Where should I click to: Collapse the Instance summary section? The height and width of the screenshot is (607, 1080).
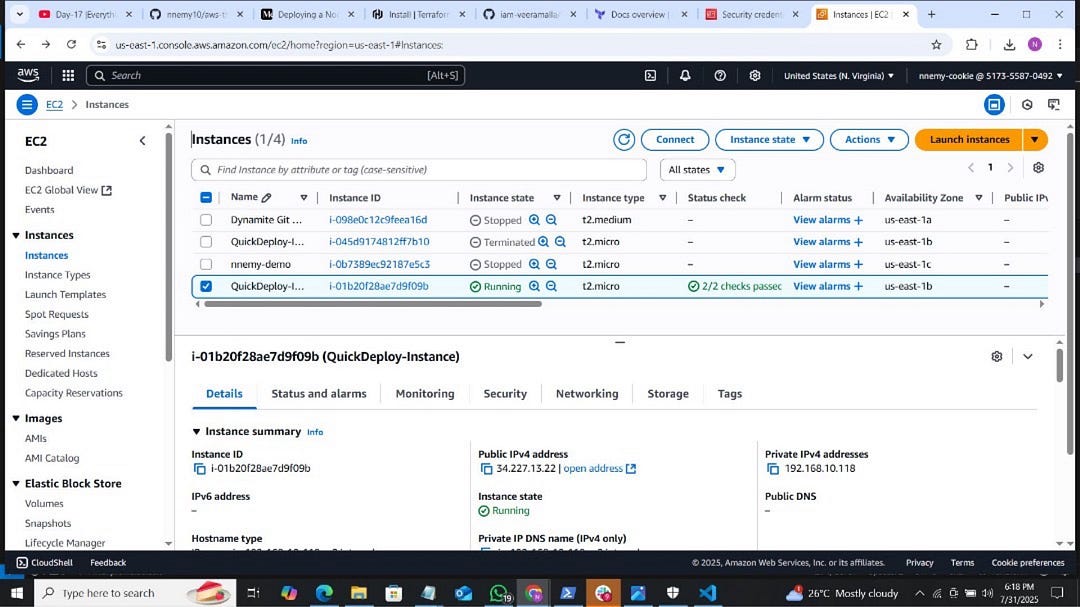tap(196, 431)
